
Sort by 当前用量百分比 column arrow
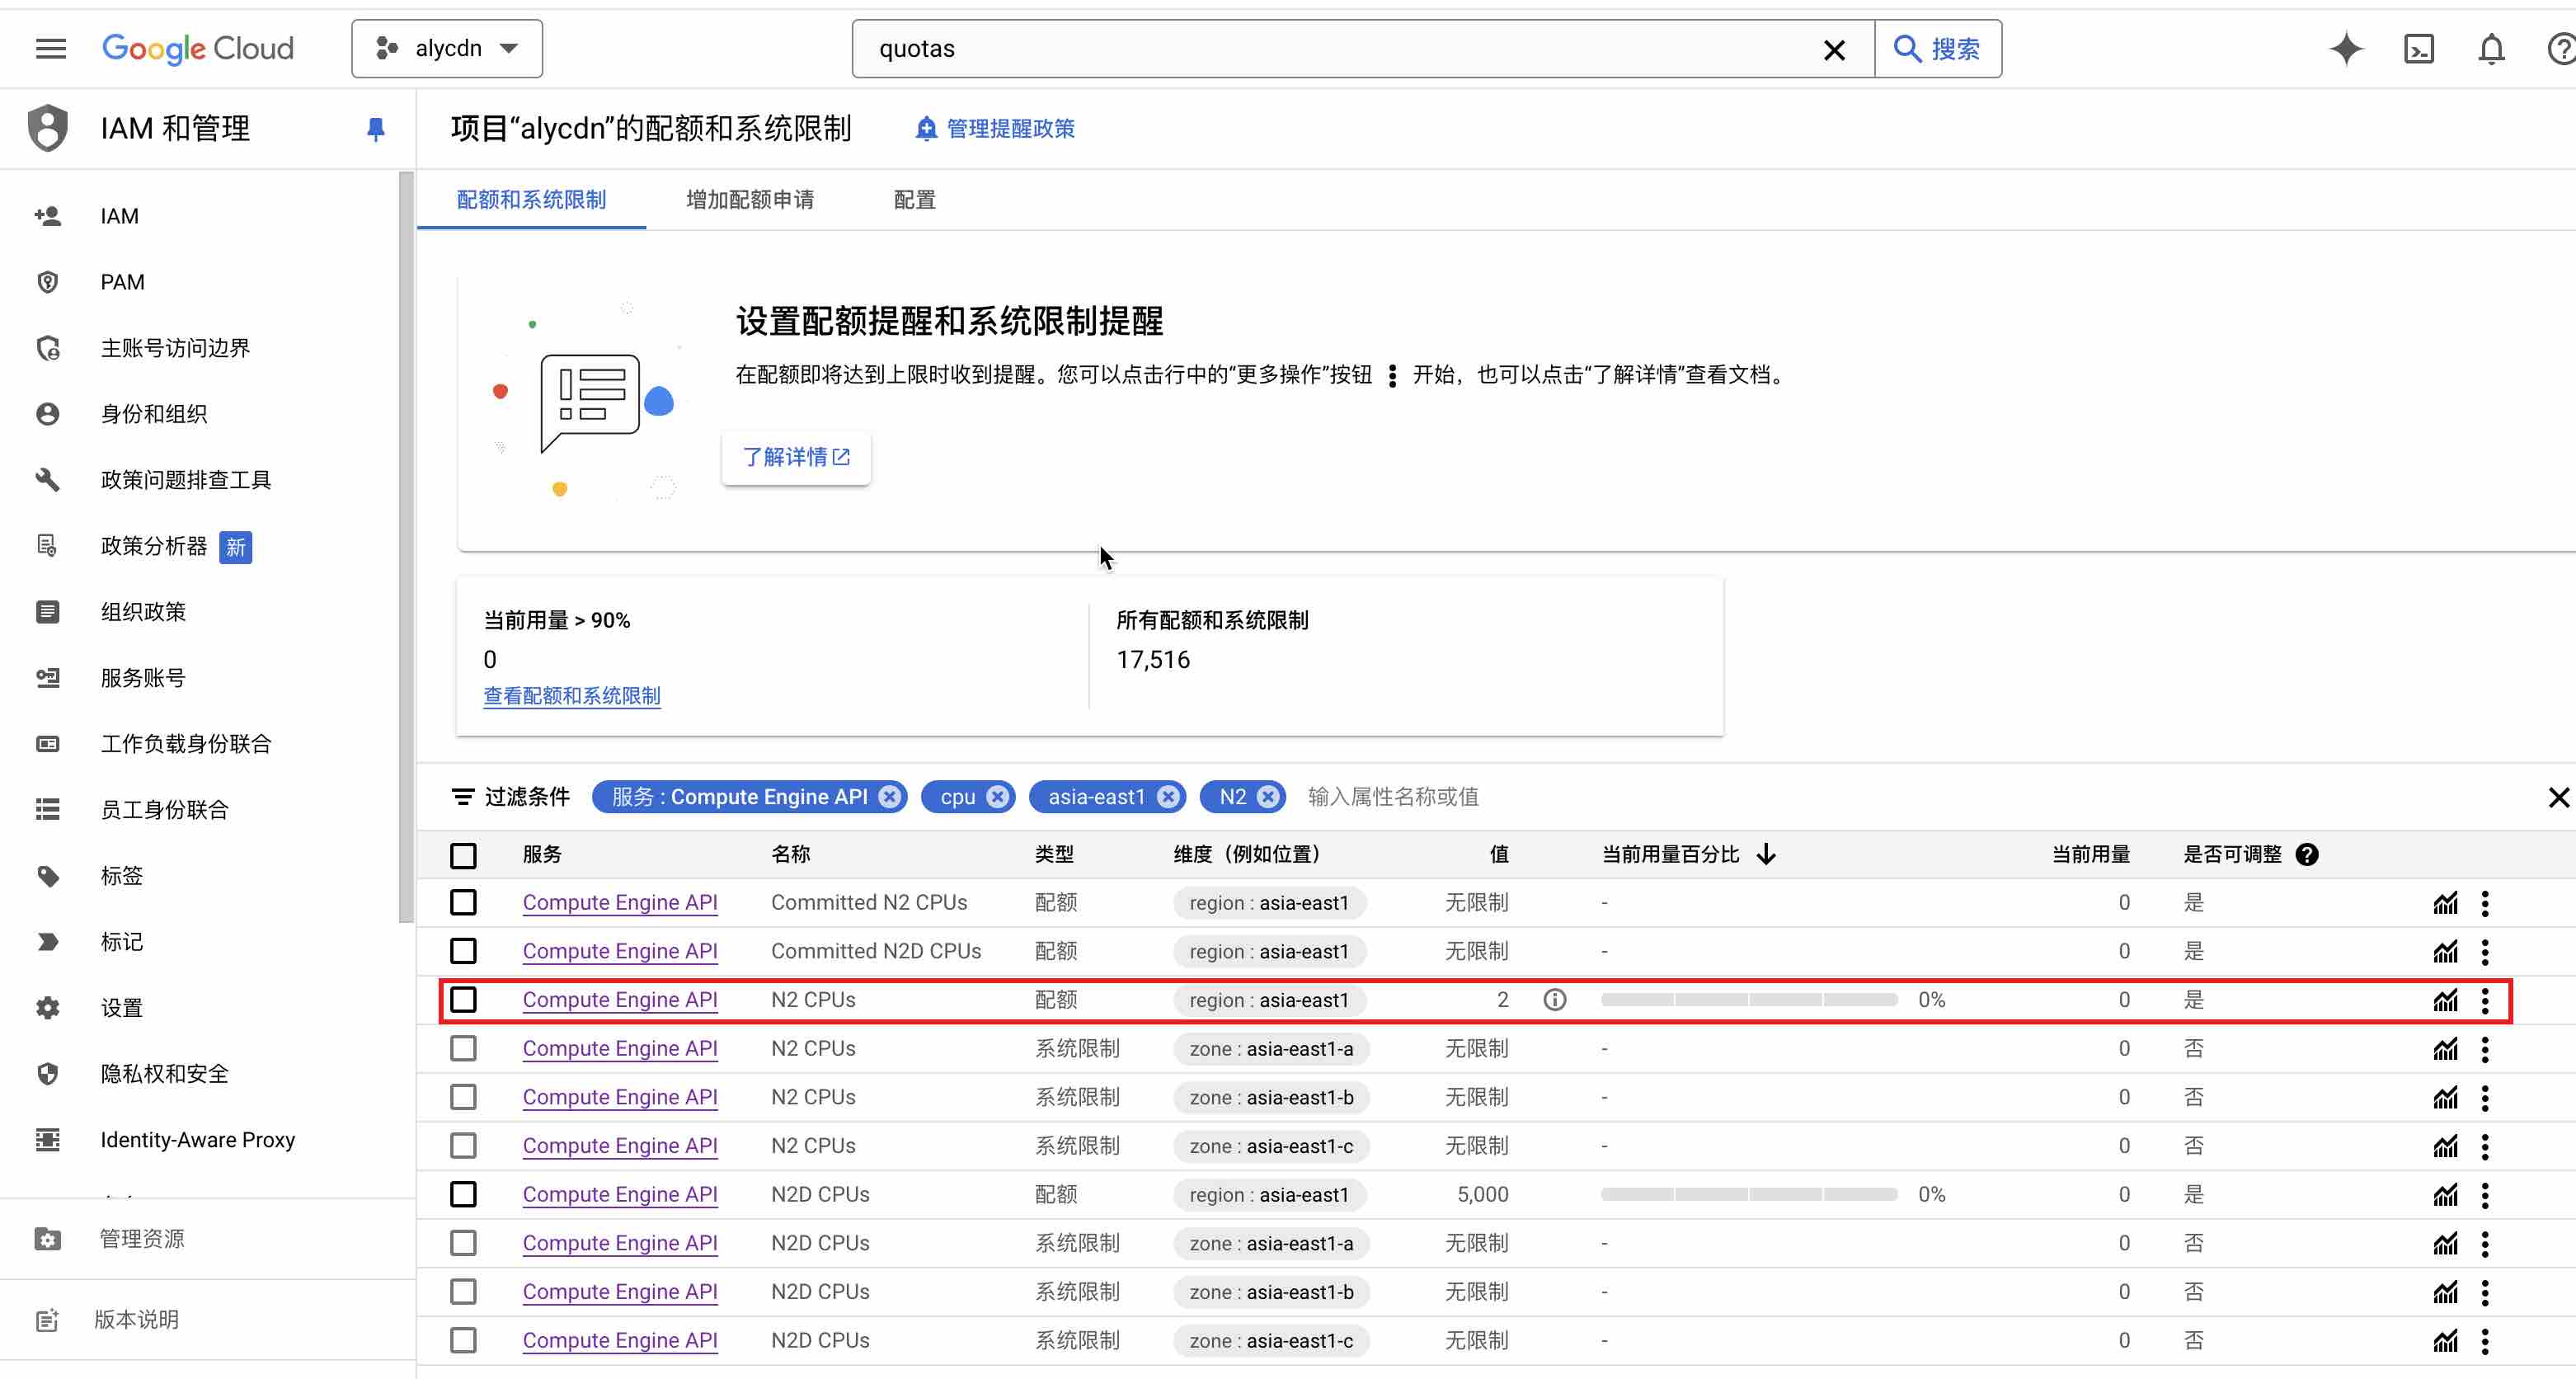click(x=1766, y=855)
